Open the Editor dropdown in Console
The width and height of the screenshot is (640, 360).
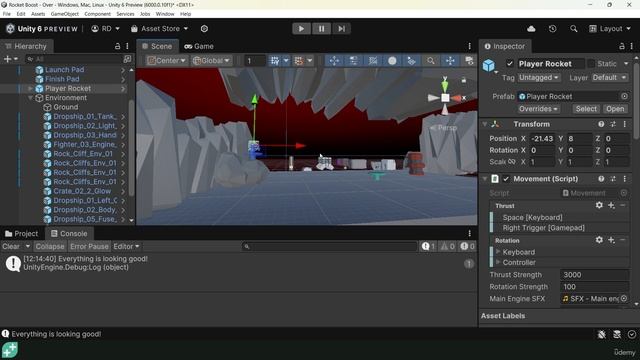[x=126, y=246]
